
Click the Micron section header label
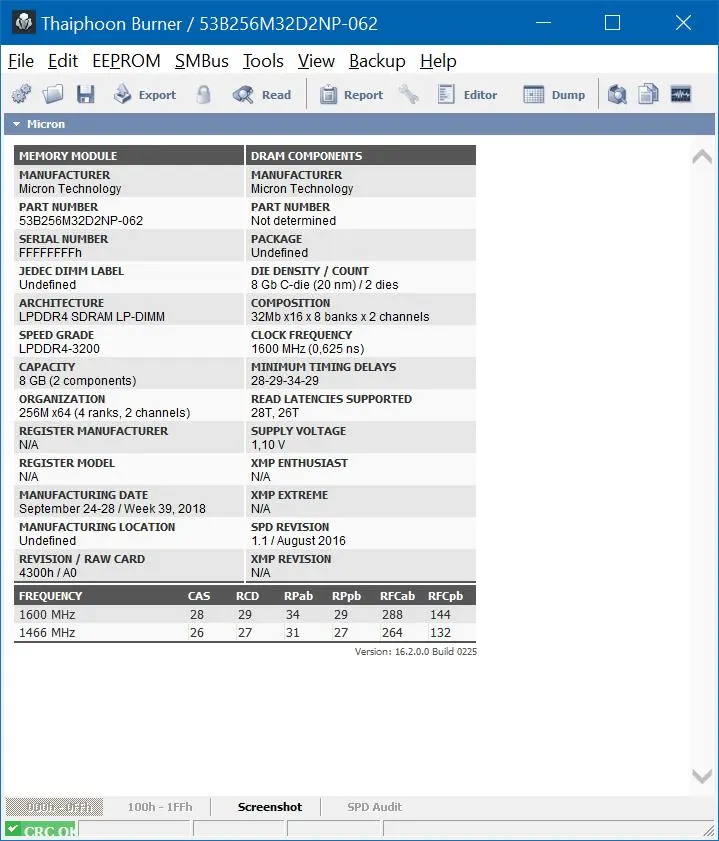[x=46, y=124]
